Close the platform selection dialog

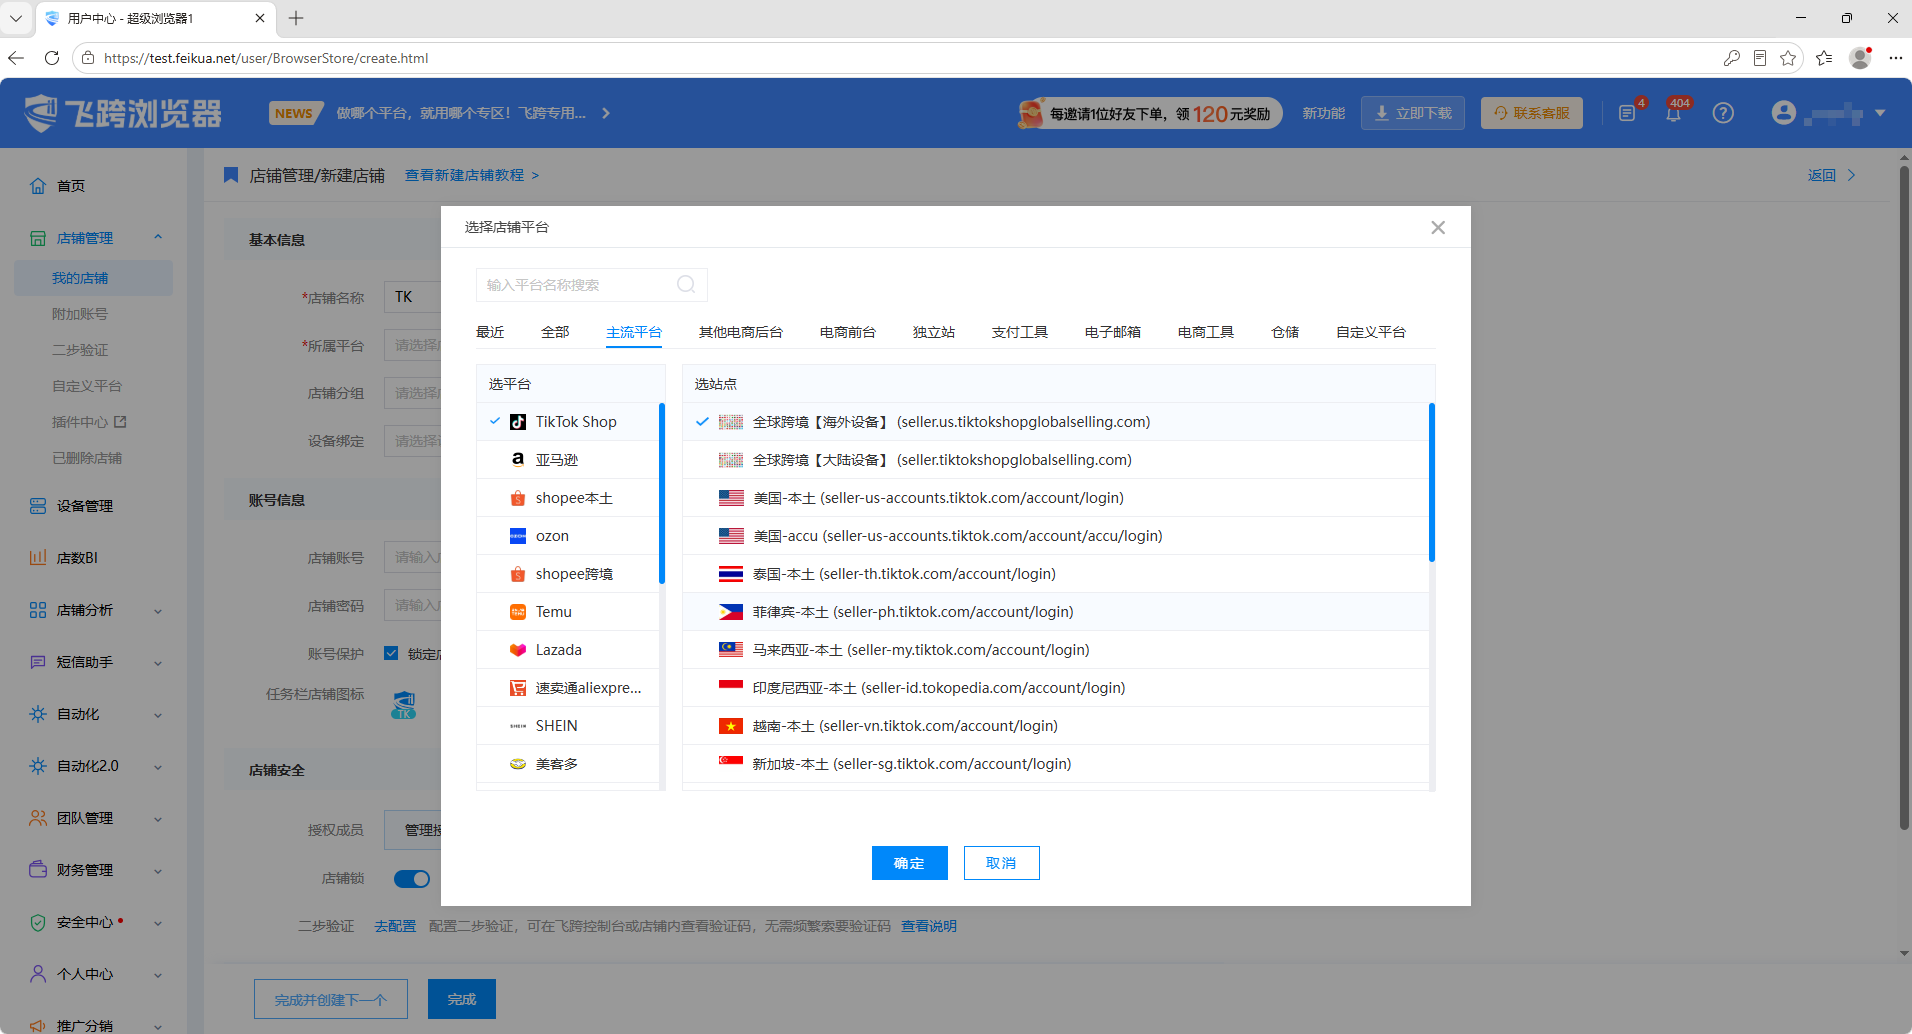coord(1438,228)
